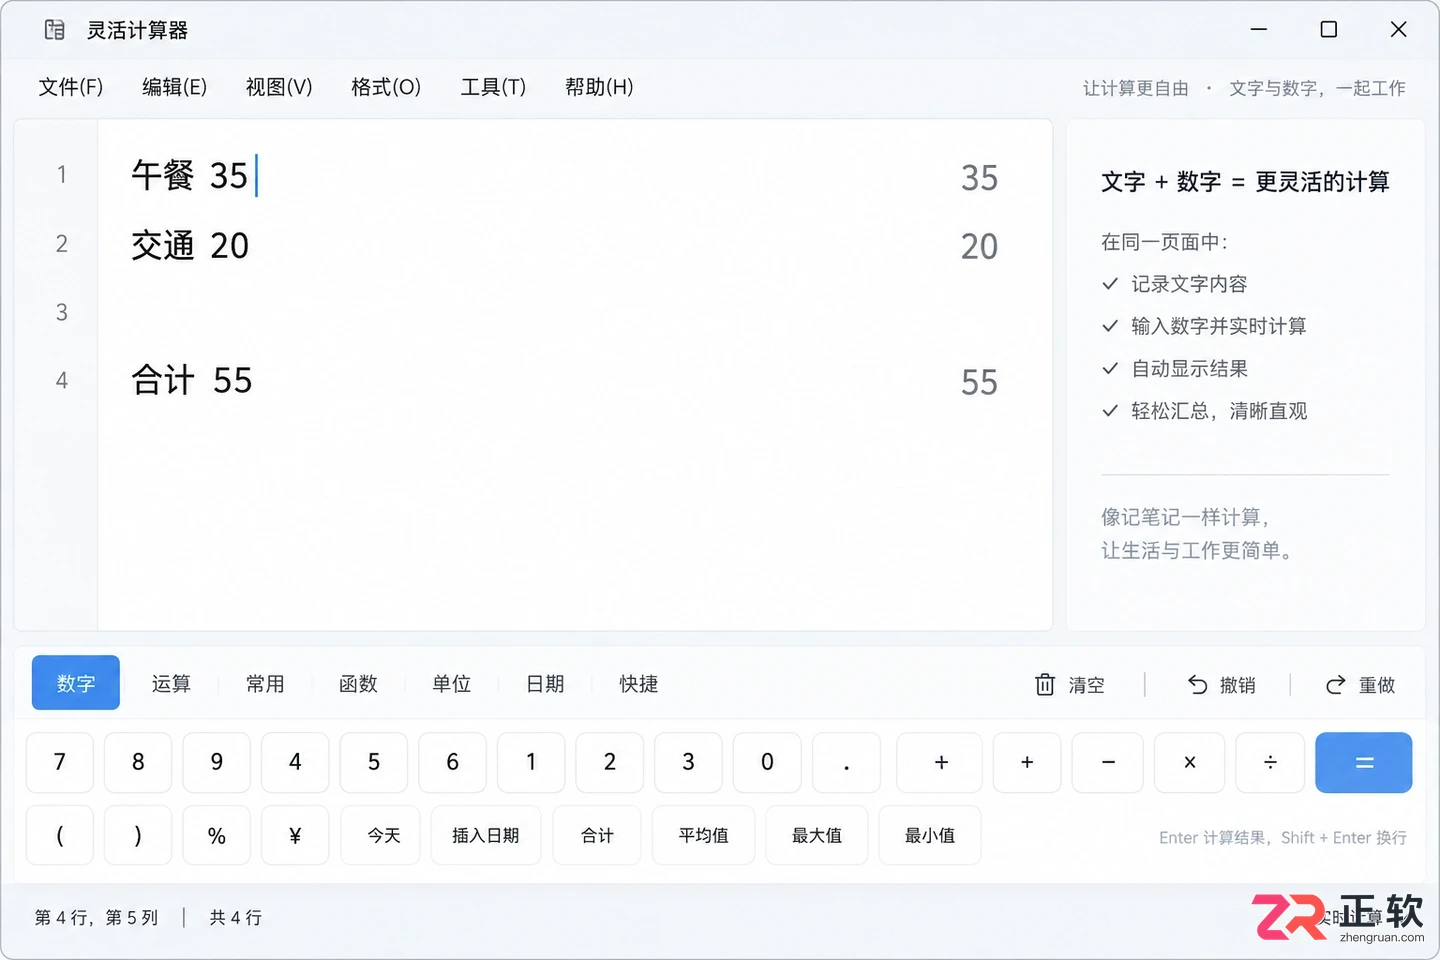Click the editor line "合计 55"

pos(192,380)
